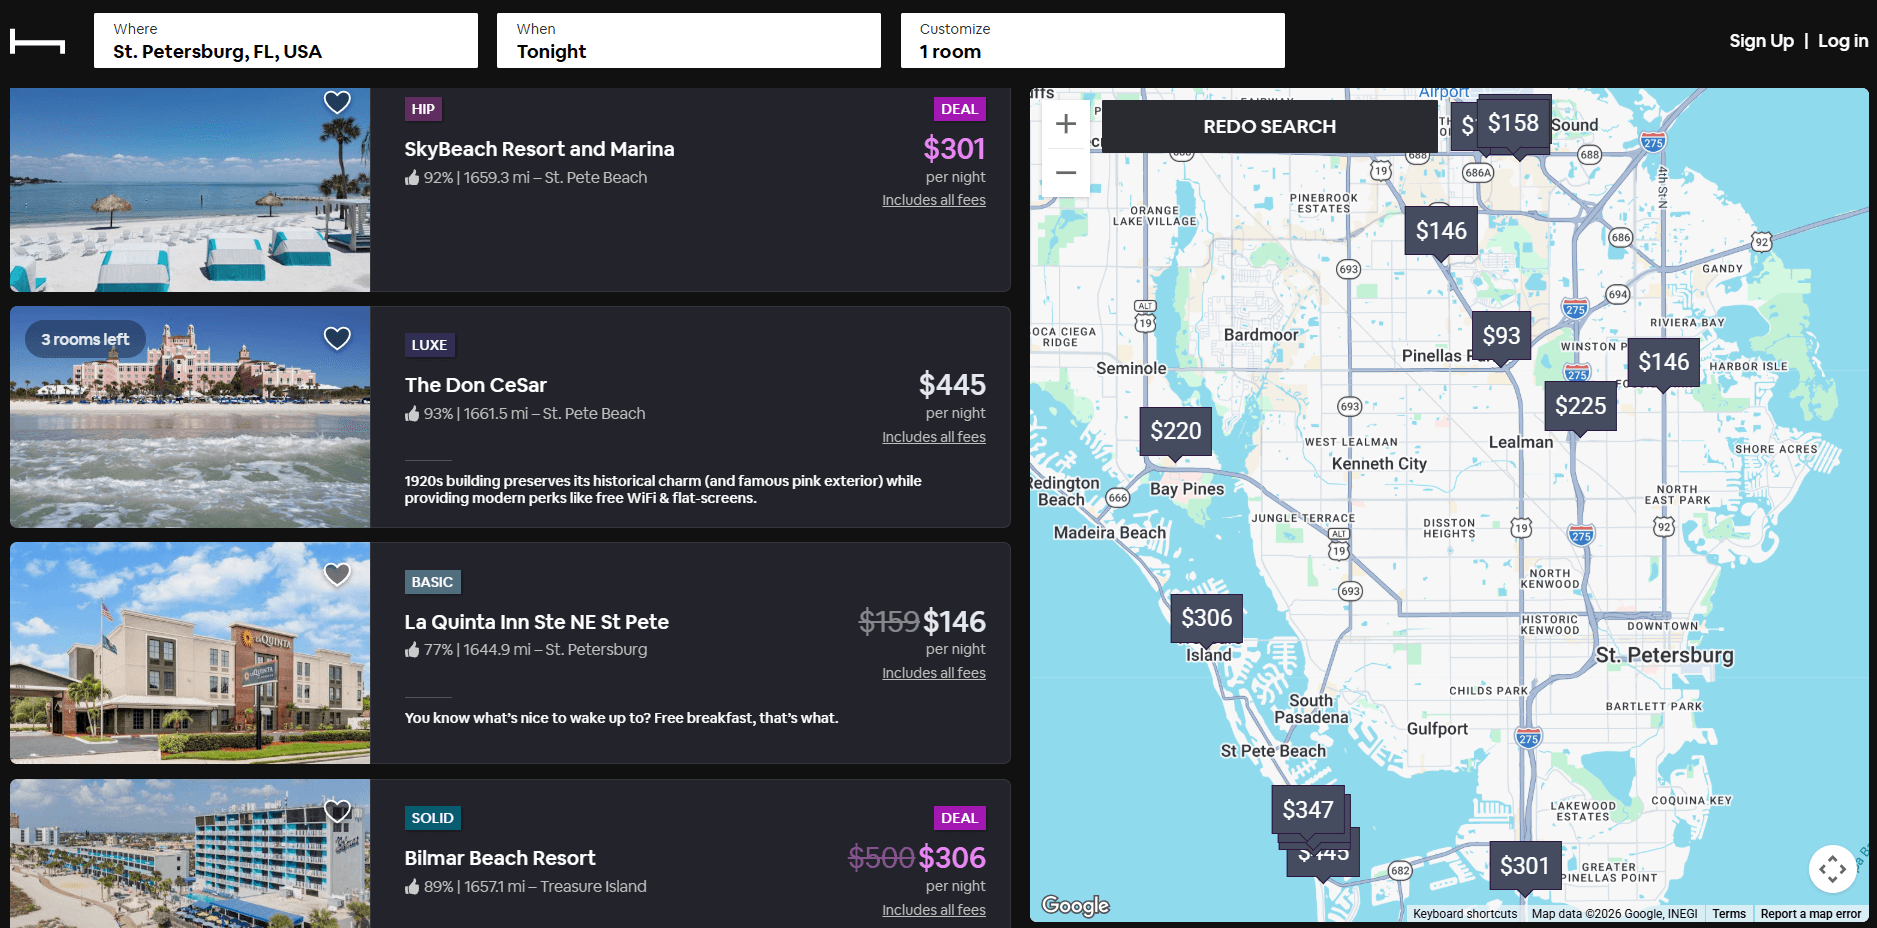Open the When date selector
Viewport: 1877px width, 928px height.
(x=689, y=41)
